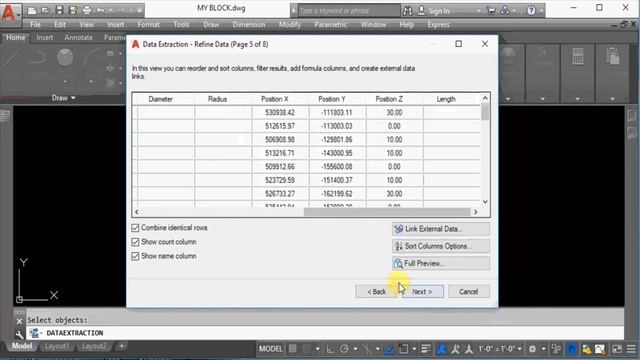
Task: Open the workspace switching dropdown arrow
Action: (543, 349)
